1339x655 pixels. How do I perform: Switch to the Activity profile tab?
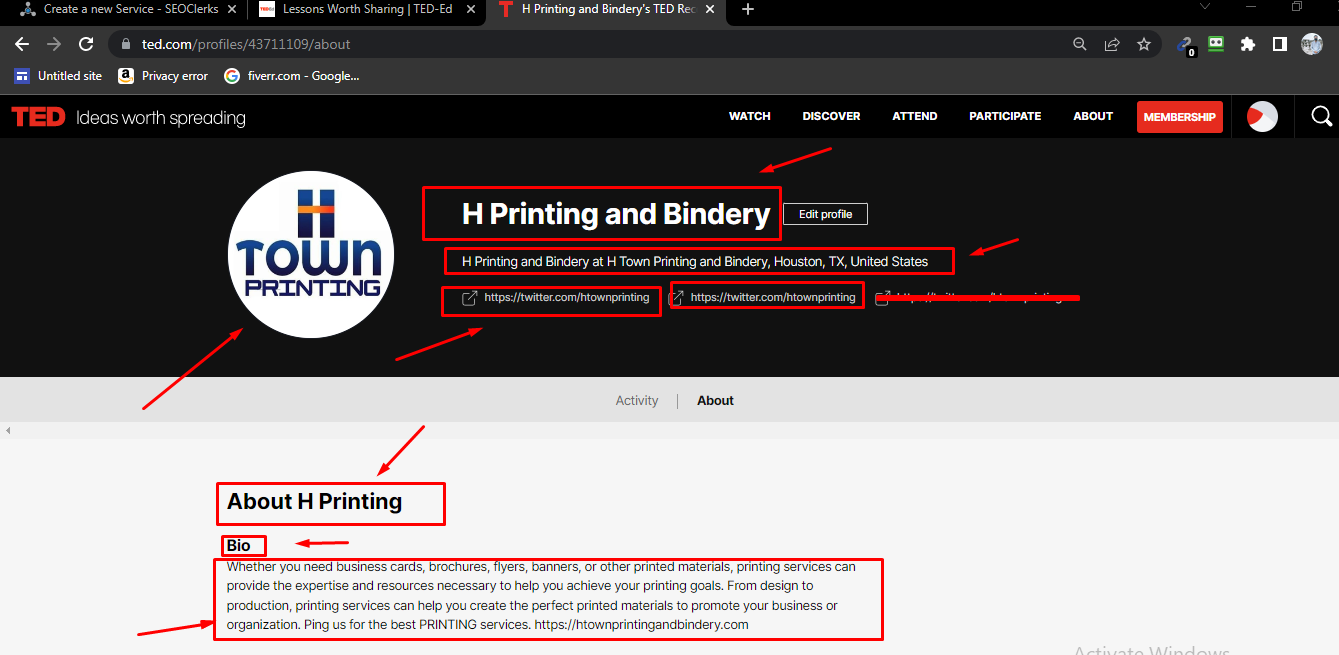(637, 401)
